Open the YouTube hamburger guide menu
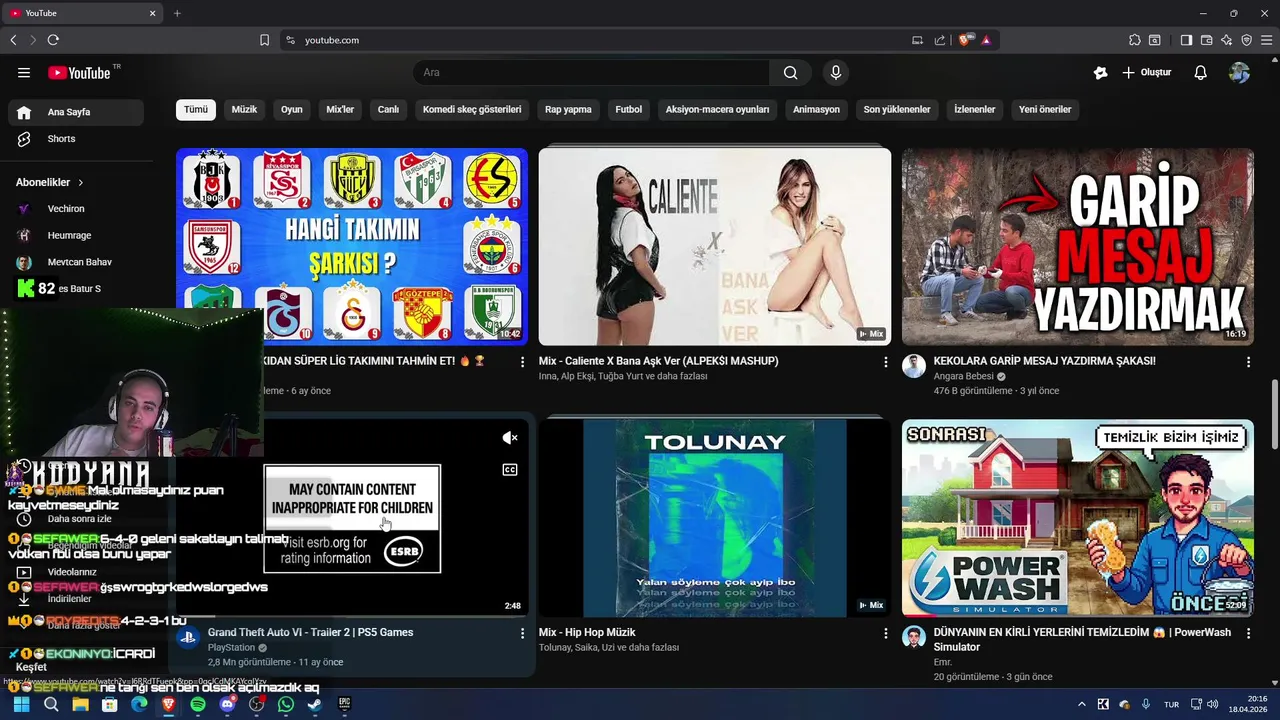Viewport: 1280px width, 720px height. [24, 72]
